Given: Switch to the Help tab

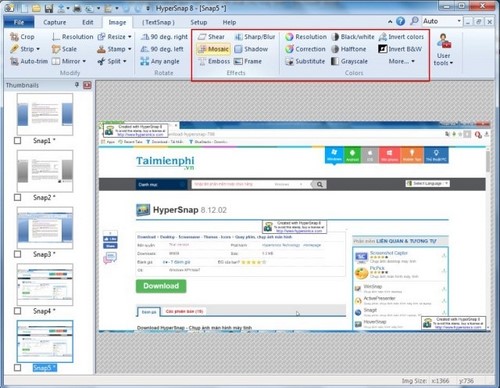Looking at the screenshot, I should click(229, 22).
